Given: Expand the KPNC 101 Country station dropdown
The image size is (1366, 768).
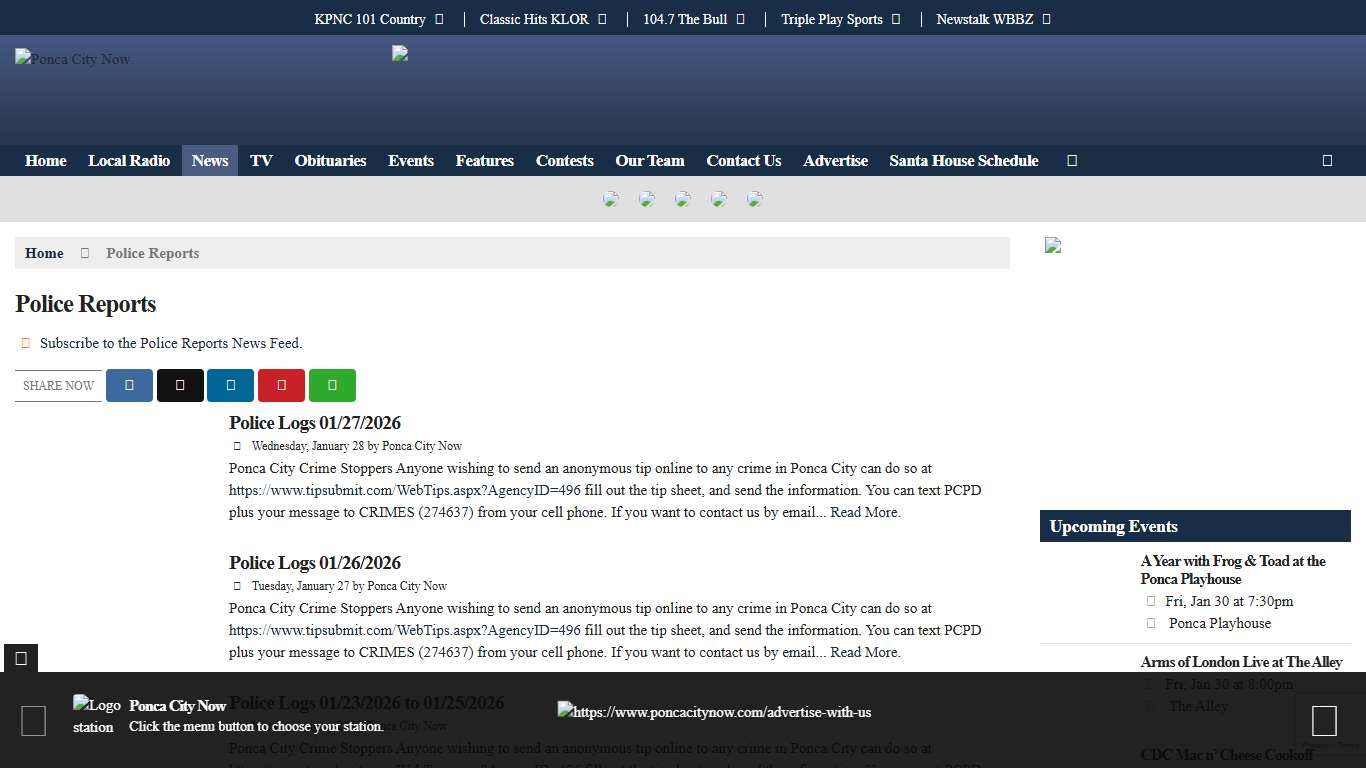Looking at the screenshot, I should pyautogui.click(x=439, y=19).
